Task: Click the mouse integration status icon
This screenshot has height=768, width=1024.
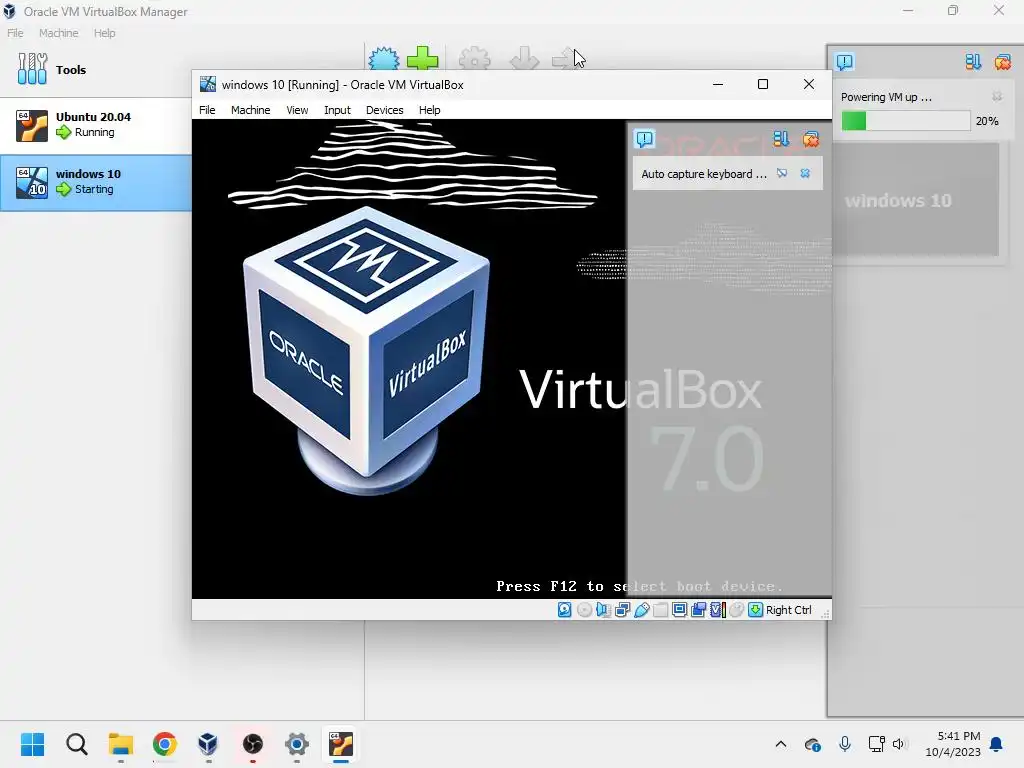Action: coord(737,610)
